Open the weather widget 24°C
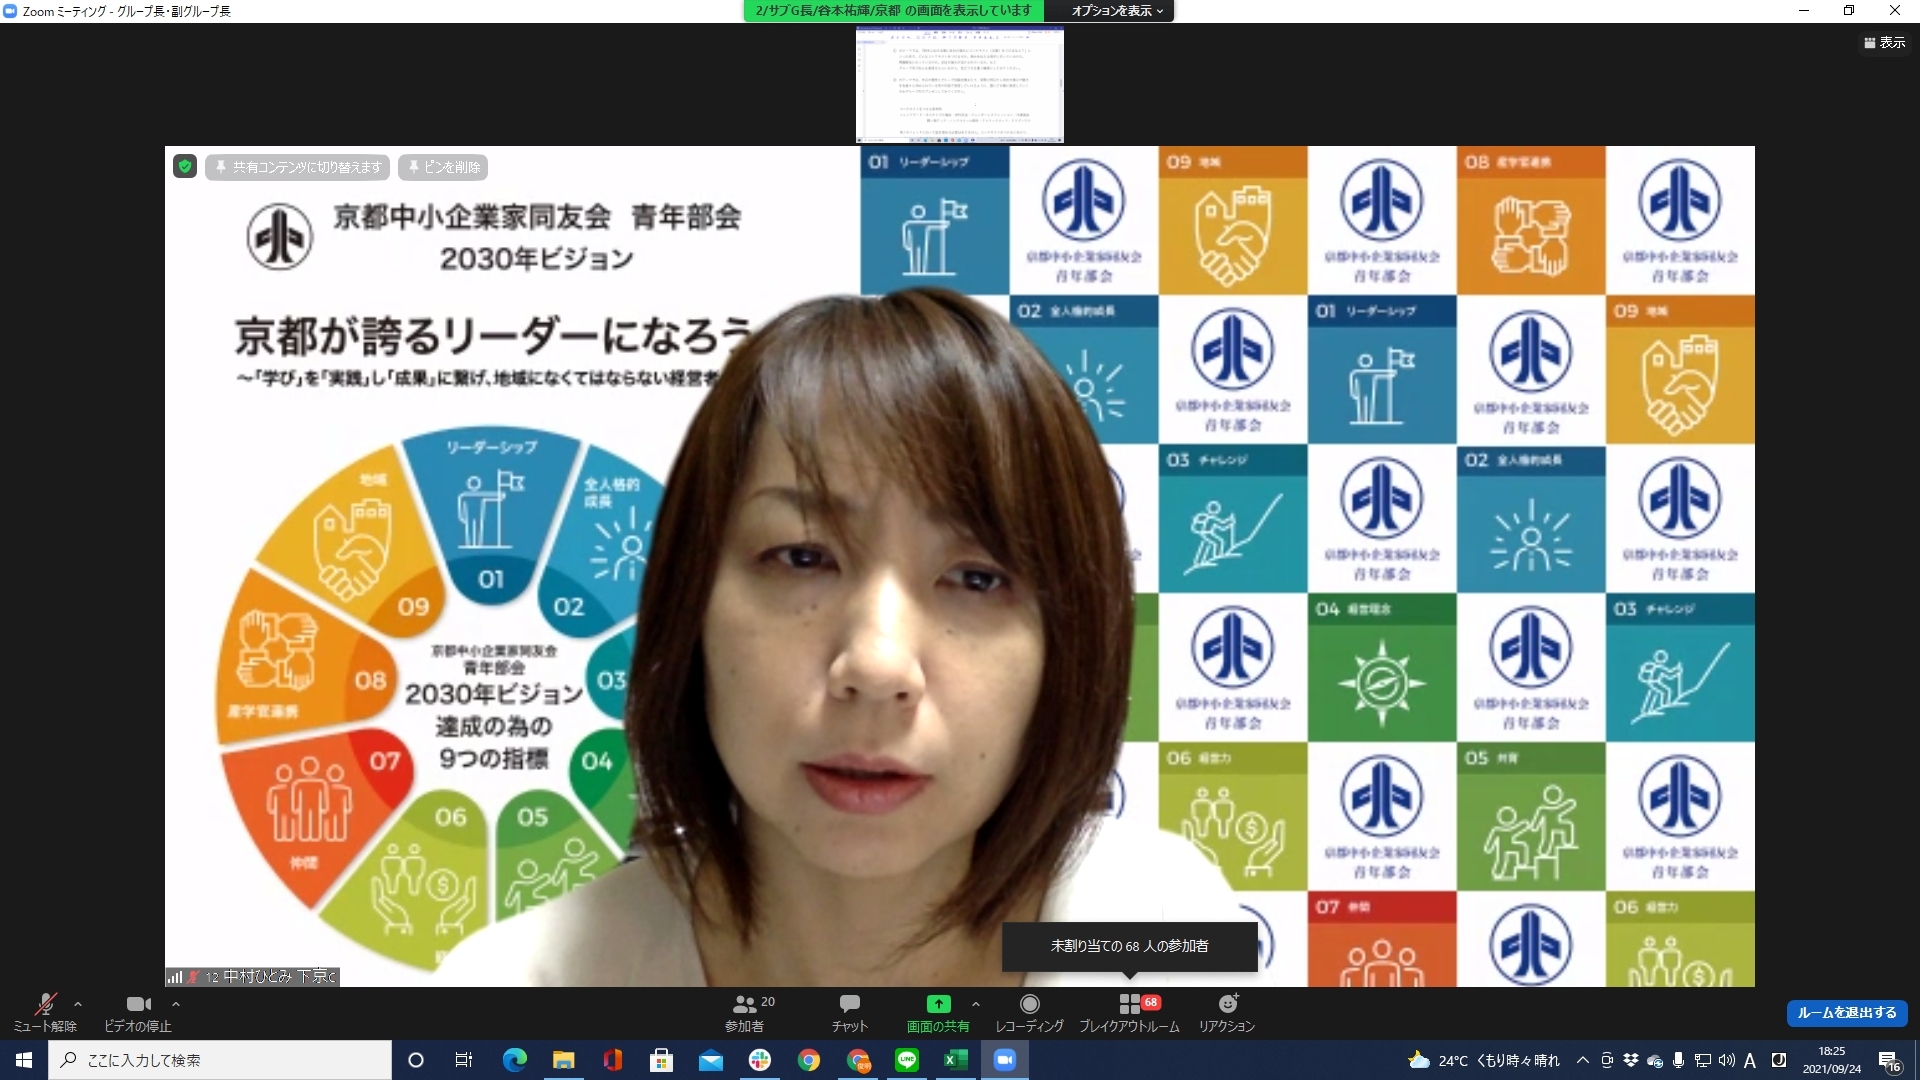This screenshot has height=1080, width=1920. tap(1483, 1060)
